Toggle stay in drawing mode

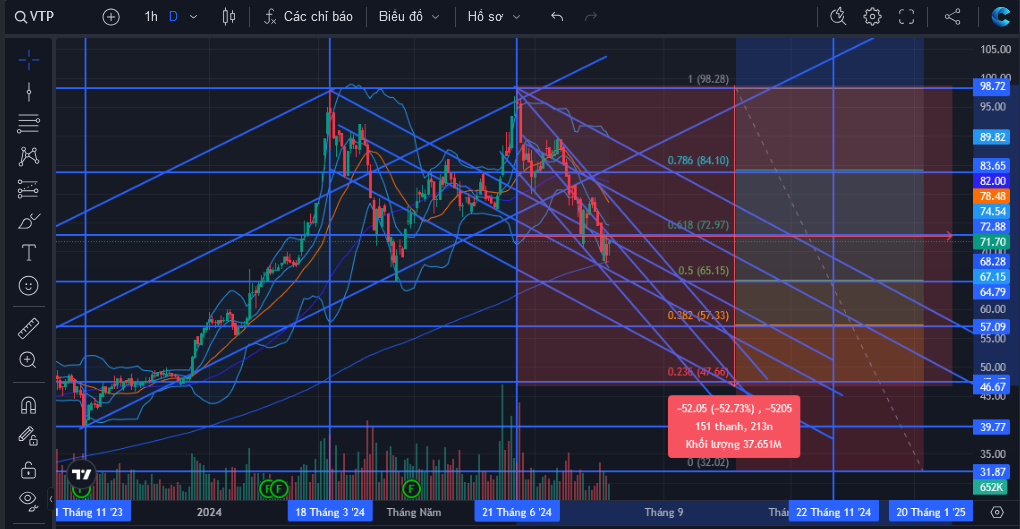[x=28, y=436]
